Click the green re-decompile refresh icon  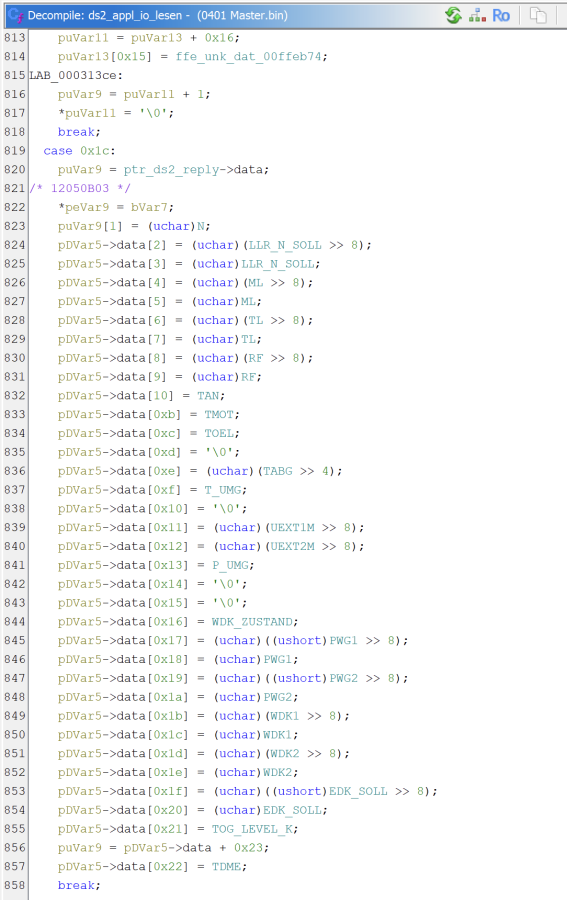coord(453,15)
